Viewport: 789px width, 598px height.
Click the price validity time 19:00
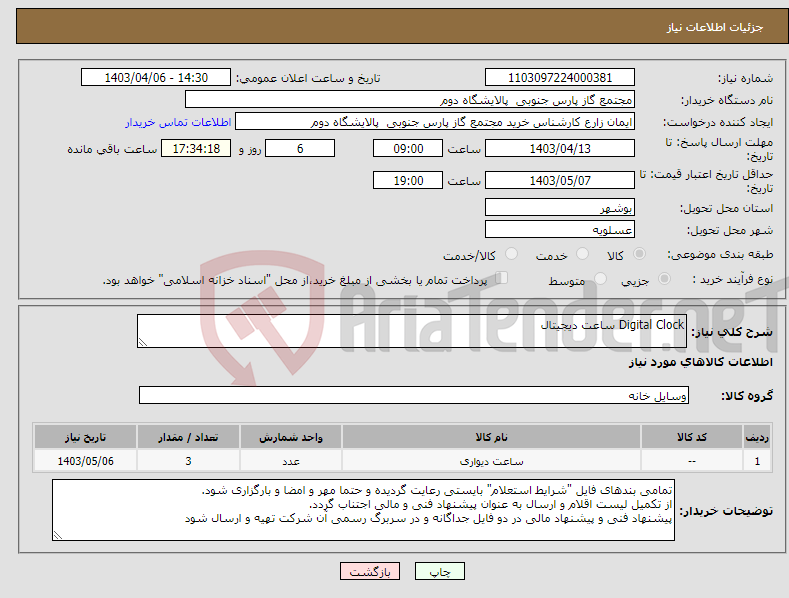point(408,180)
